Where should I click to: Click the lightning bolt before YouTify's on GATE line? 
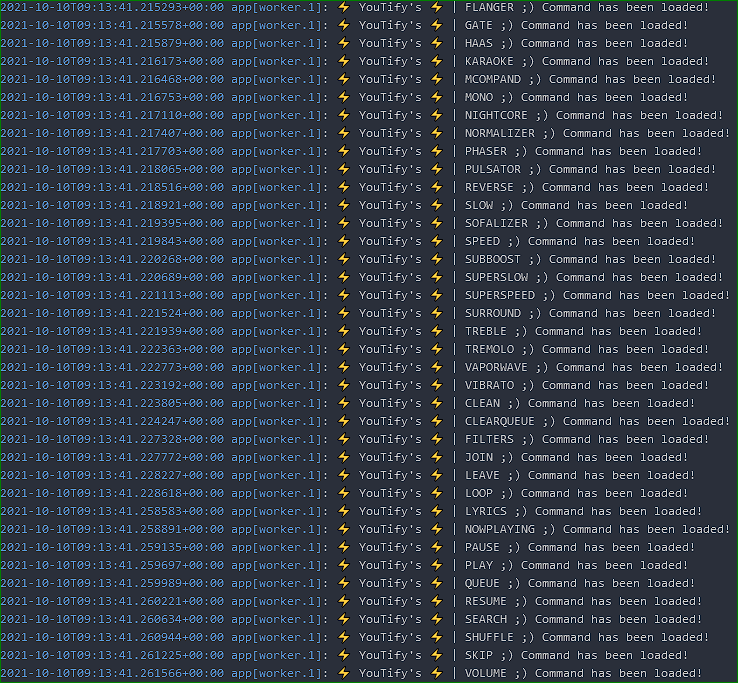click(344, 25)
